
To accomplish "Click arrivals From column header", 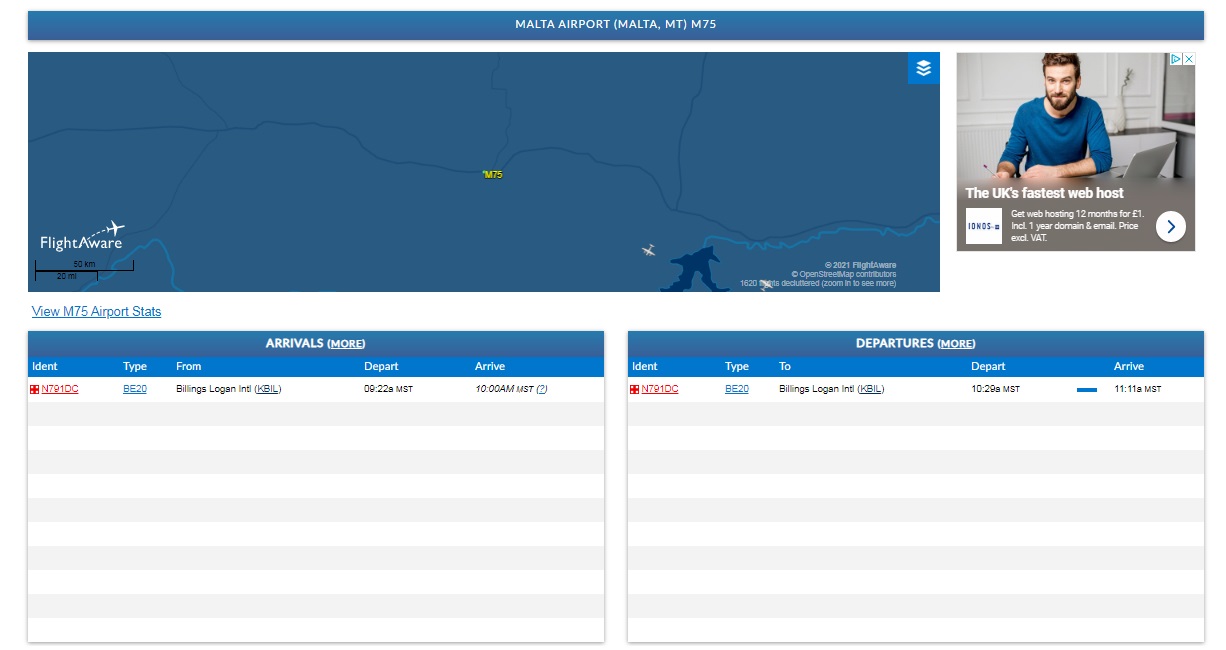I will pos(189,366).
